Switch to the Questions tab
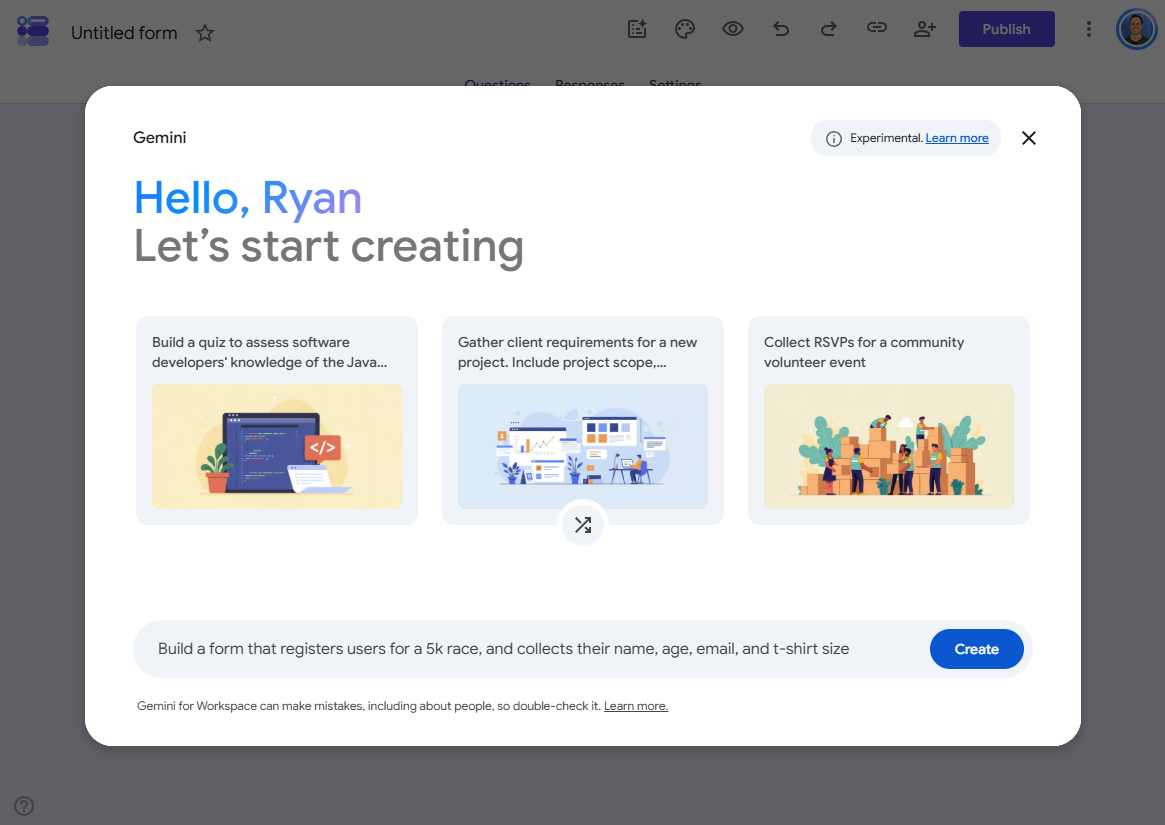The width and height of the screenshot is (1165, 825). [497, 84]
